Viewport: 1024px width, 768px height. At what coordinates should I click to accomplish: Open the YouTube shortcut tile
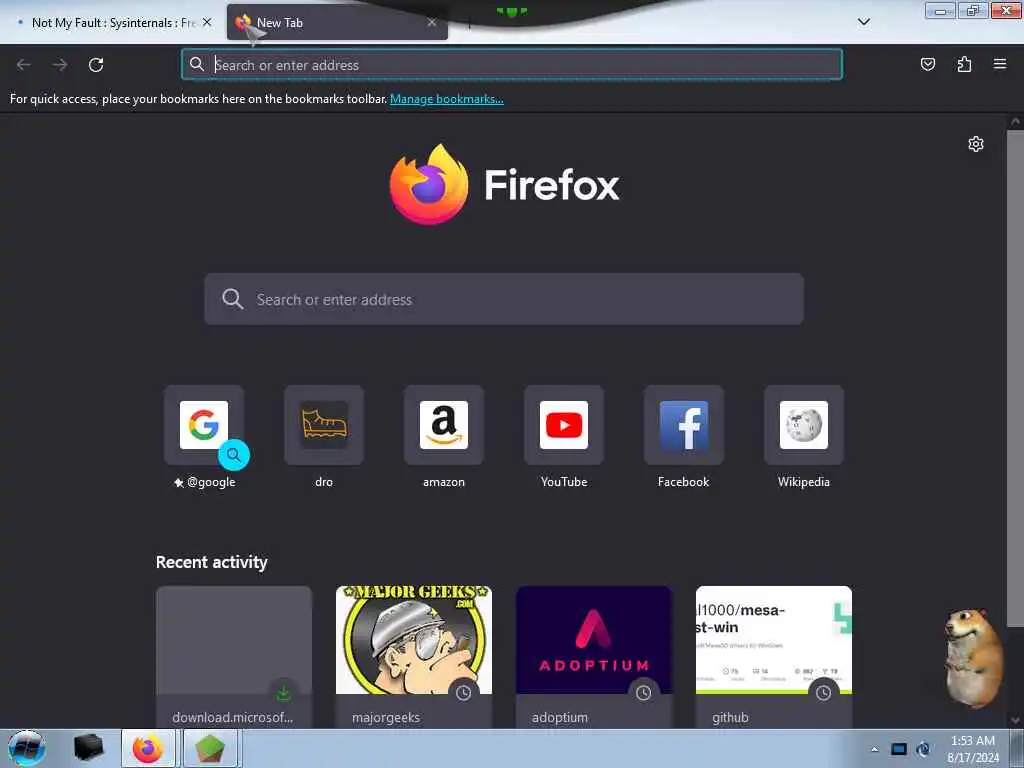(564, 425)
